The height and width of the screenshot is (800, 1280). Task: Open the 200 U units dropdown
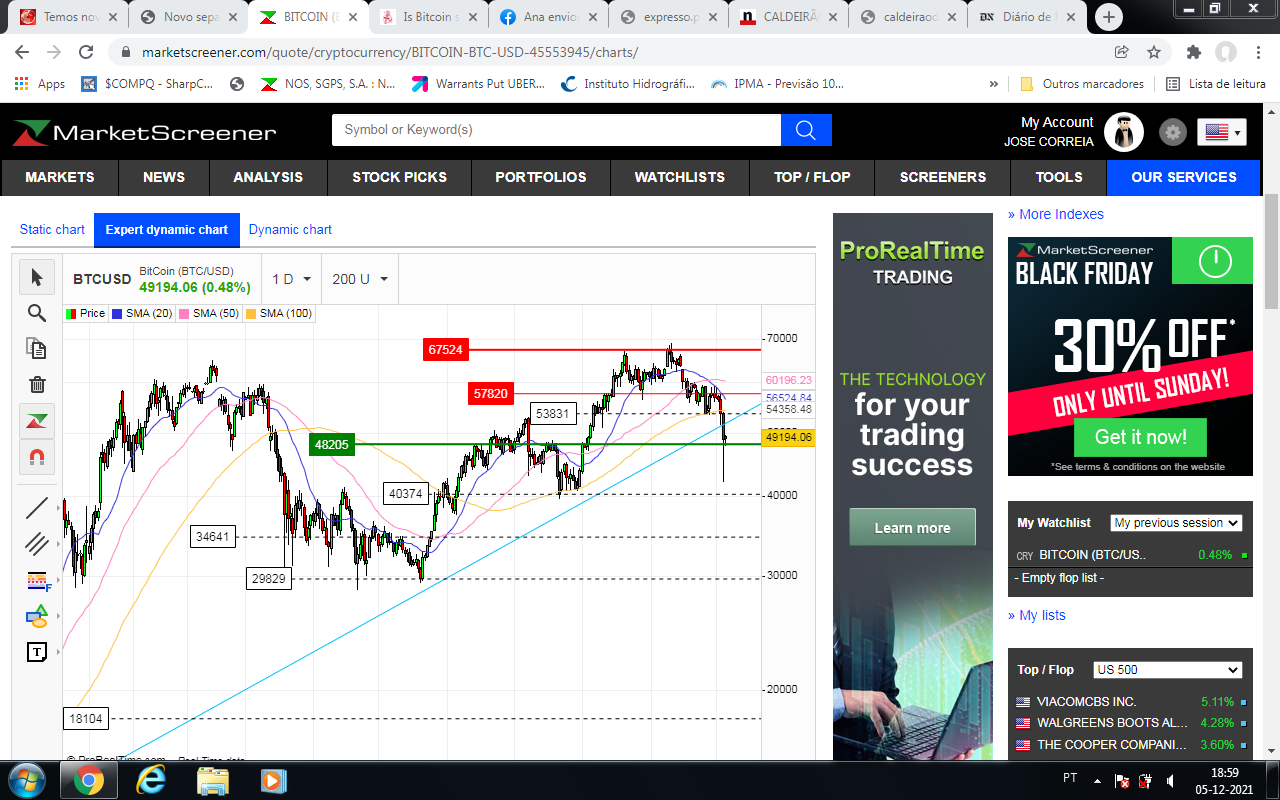[x=360, y=279]
